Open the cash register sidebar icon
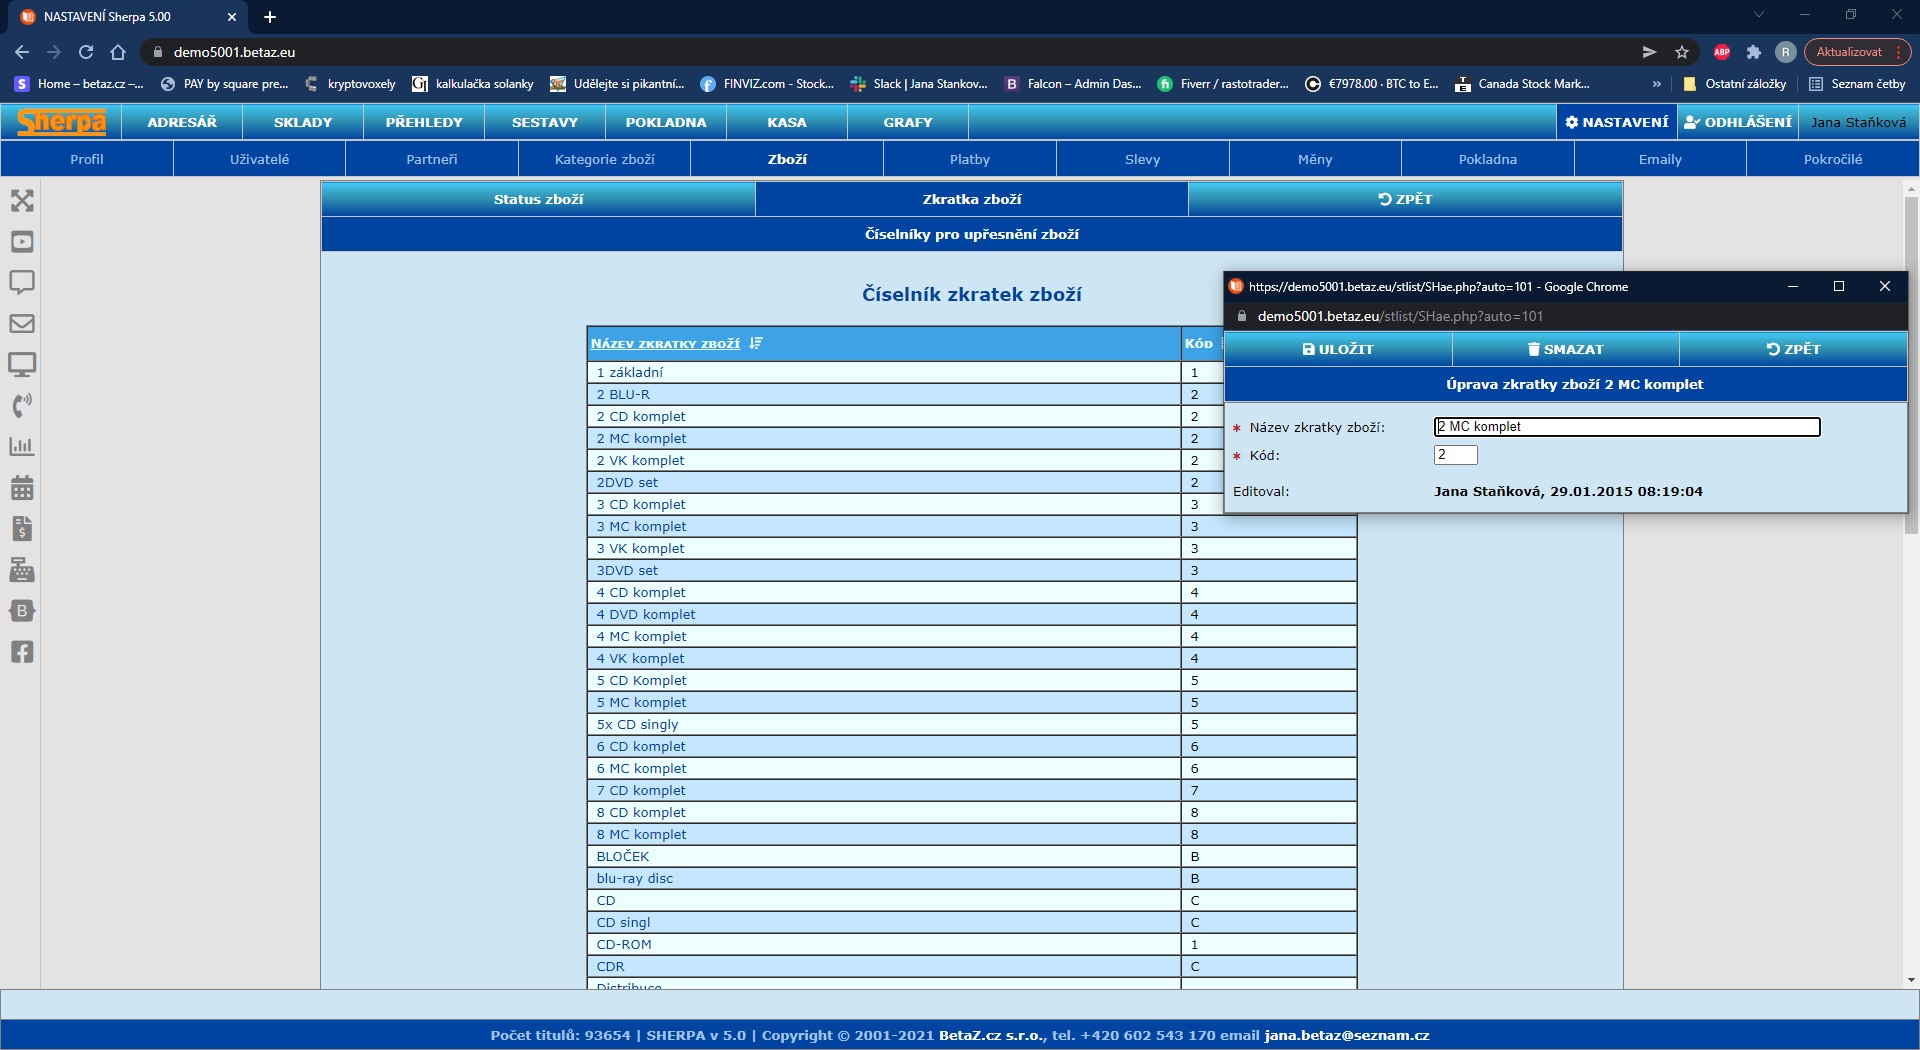The height and width of the screenshot is (1050, 1920). [22, 570]
